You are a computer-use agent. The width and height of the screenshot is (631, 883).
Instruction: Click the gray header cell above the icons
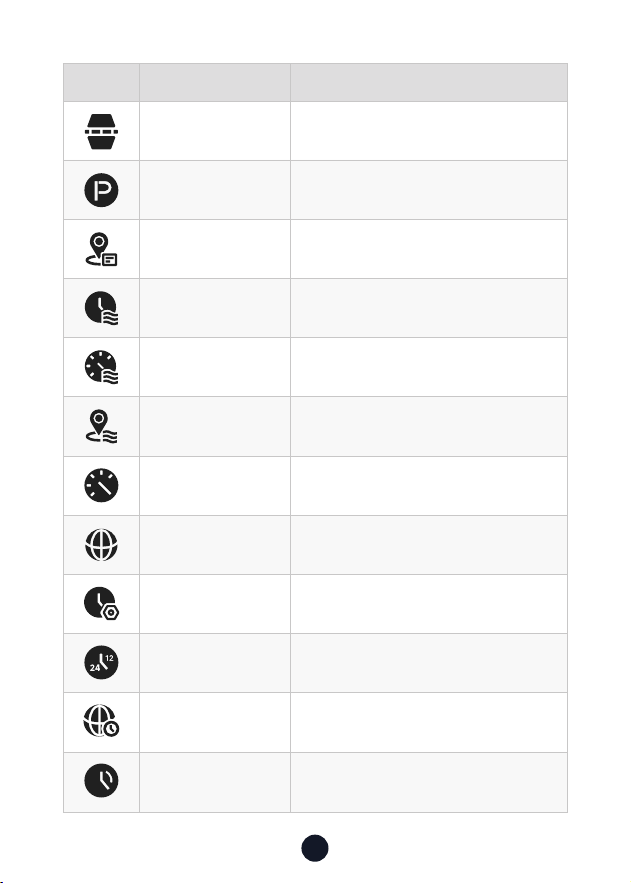point(101,83)
